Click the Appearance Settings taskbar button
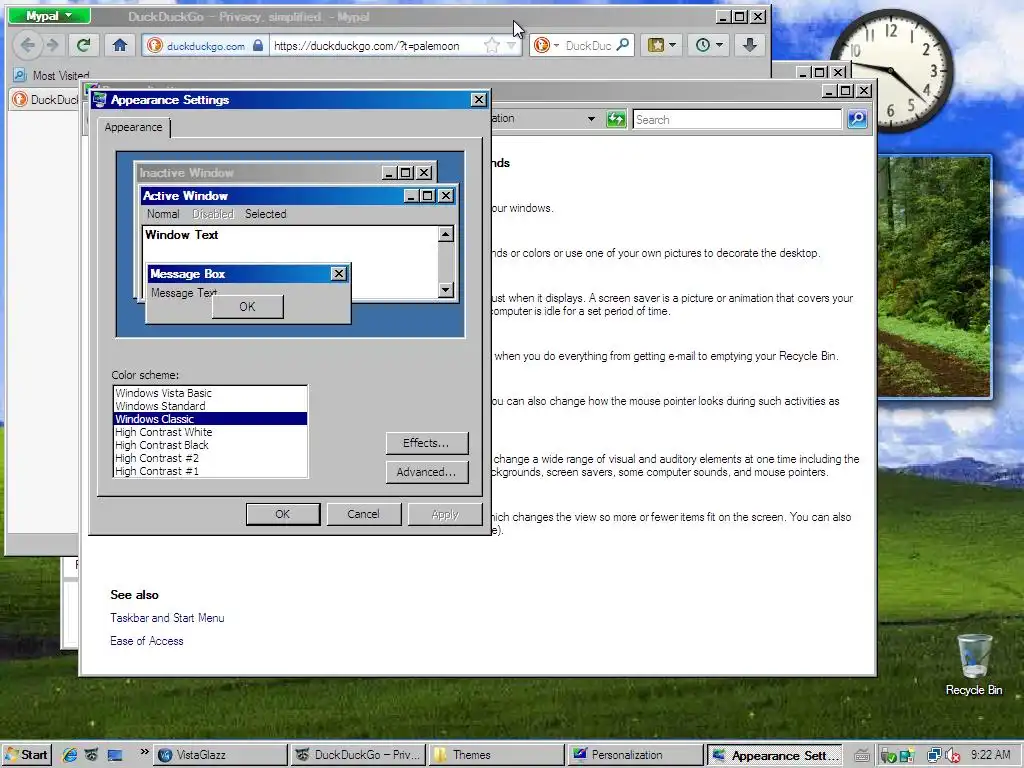This screenshot has width=1024, height=768. coord(774,755)
